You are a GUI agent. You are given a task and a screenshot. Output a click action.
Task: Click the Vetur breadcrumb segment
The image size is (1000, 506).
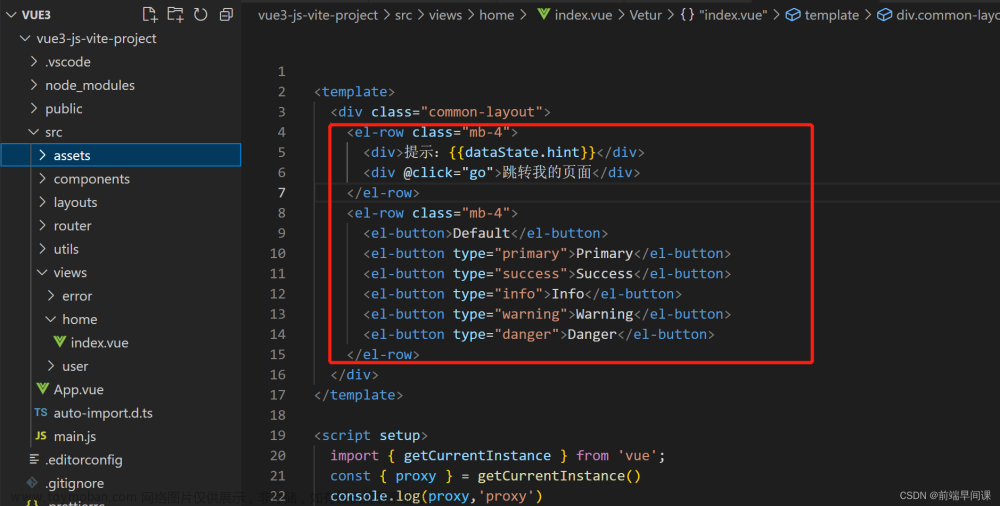click(645, 15)
